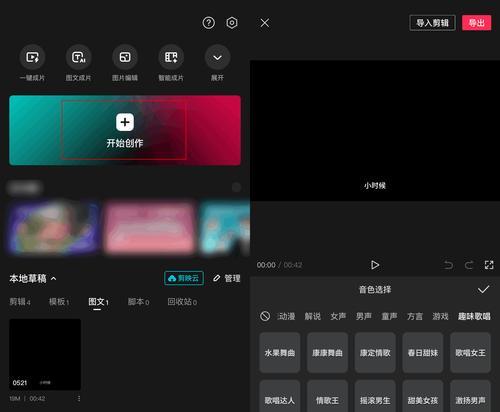Viewport: 500px width, 412px height.
Task: Choose the 康康舞曲 voice
Action: pos(327,352)
